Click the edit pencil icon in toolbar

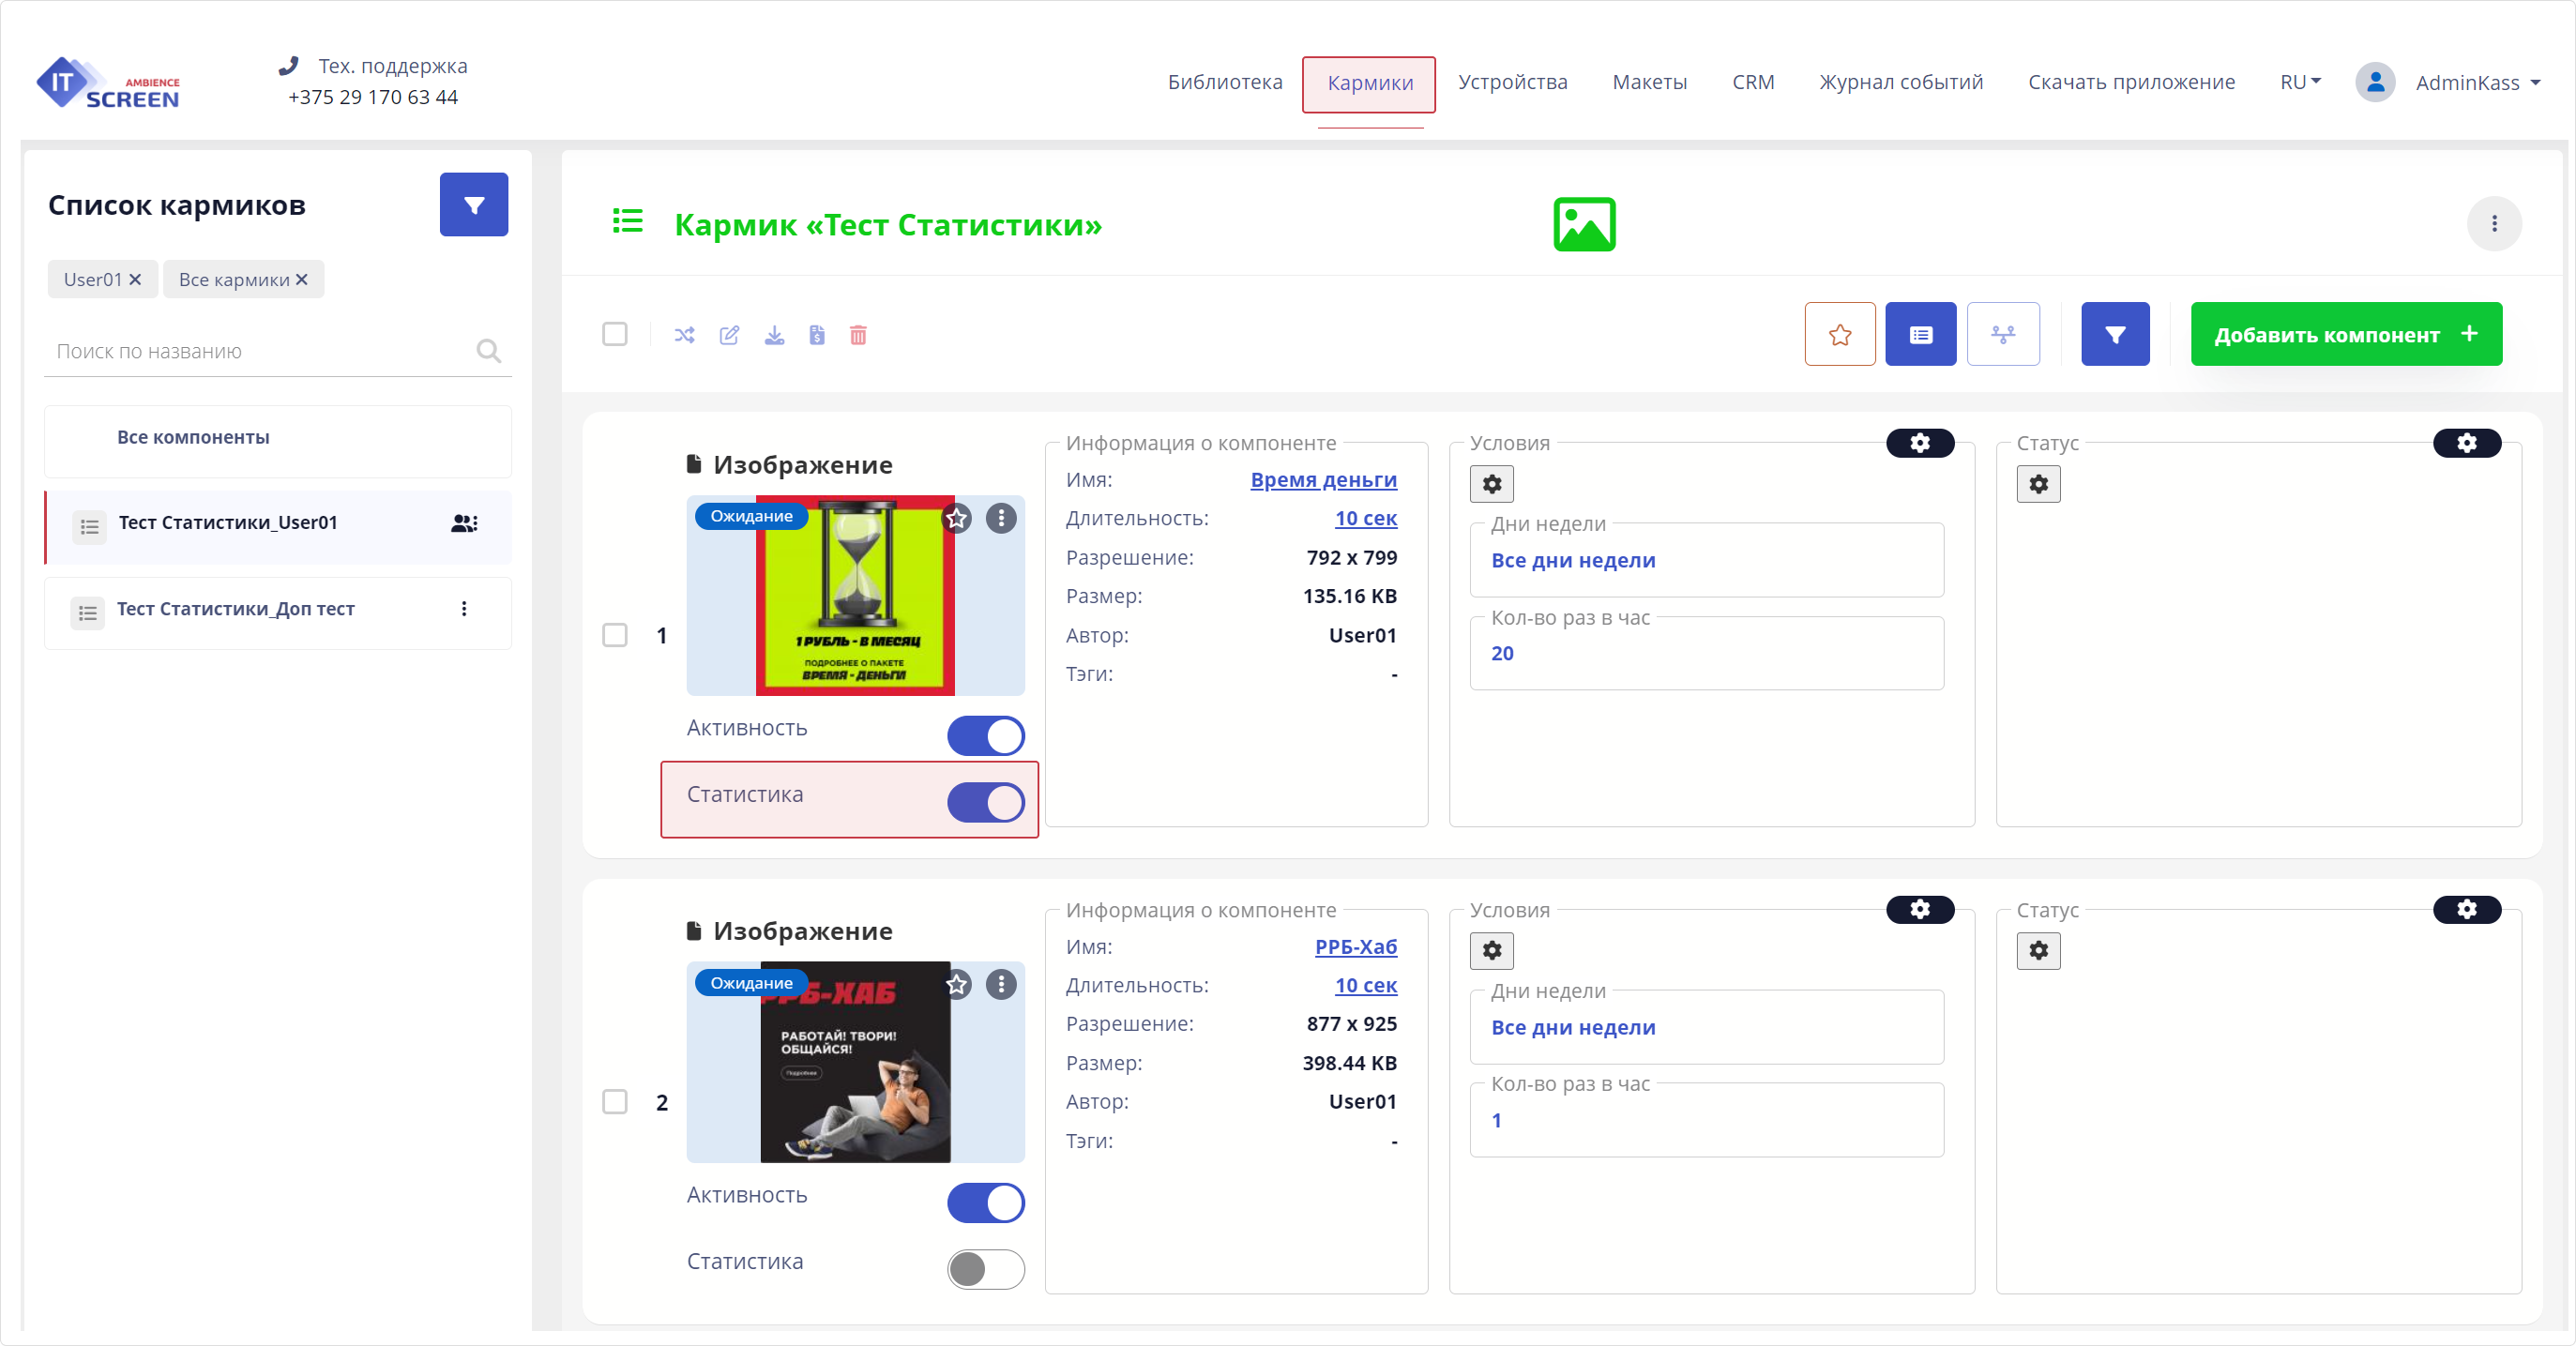(x=729, y=335)
